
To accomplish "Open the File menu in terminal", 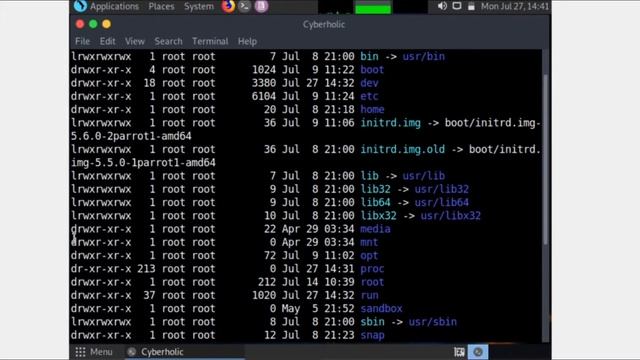I will [82, 41].
